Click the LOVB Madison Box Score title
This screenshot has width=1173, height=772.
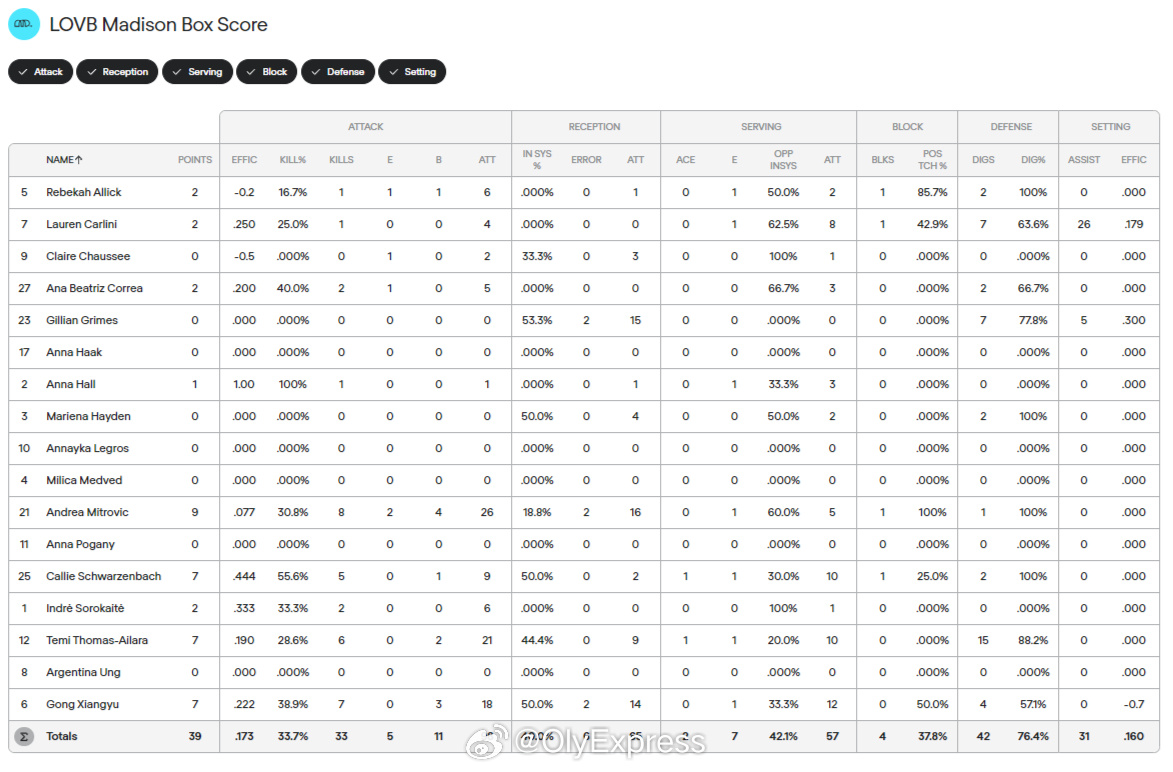coord(159,25)
